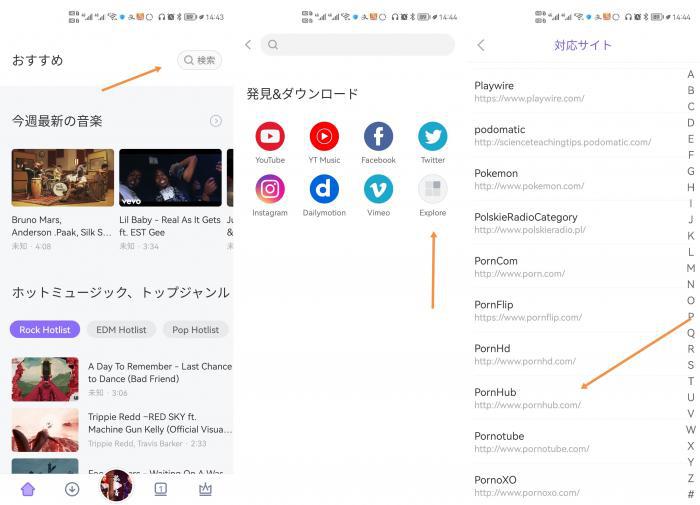Screen dimensions: 700x505
Task: Open the podomatic site entry
Action: (576, 135)
